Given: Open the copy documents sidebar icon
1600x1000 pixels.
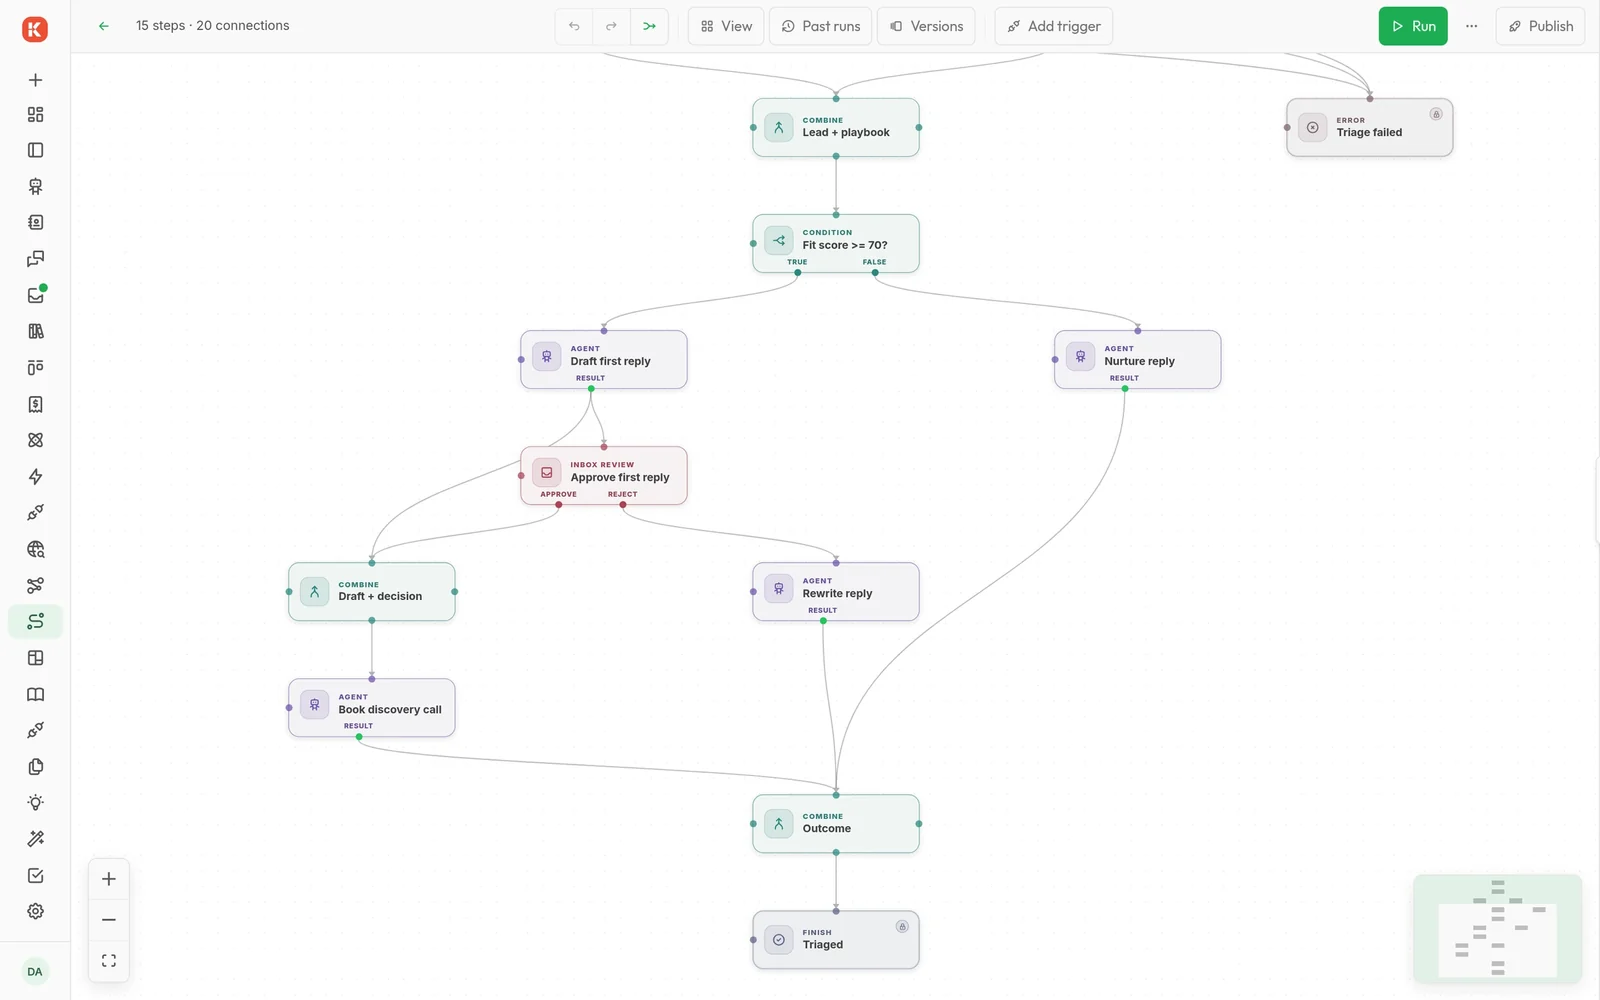Looking at the screenshot, I should 35,766.
